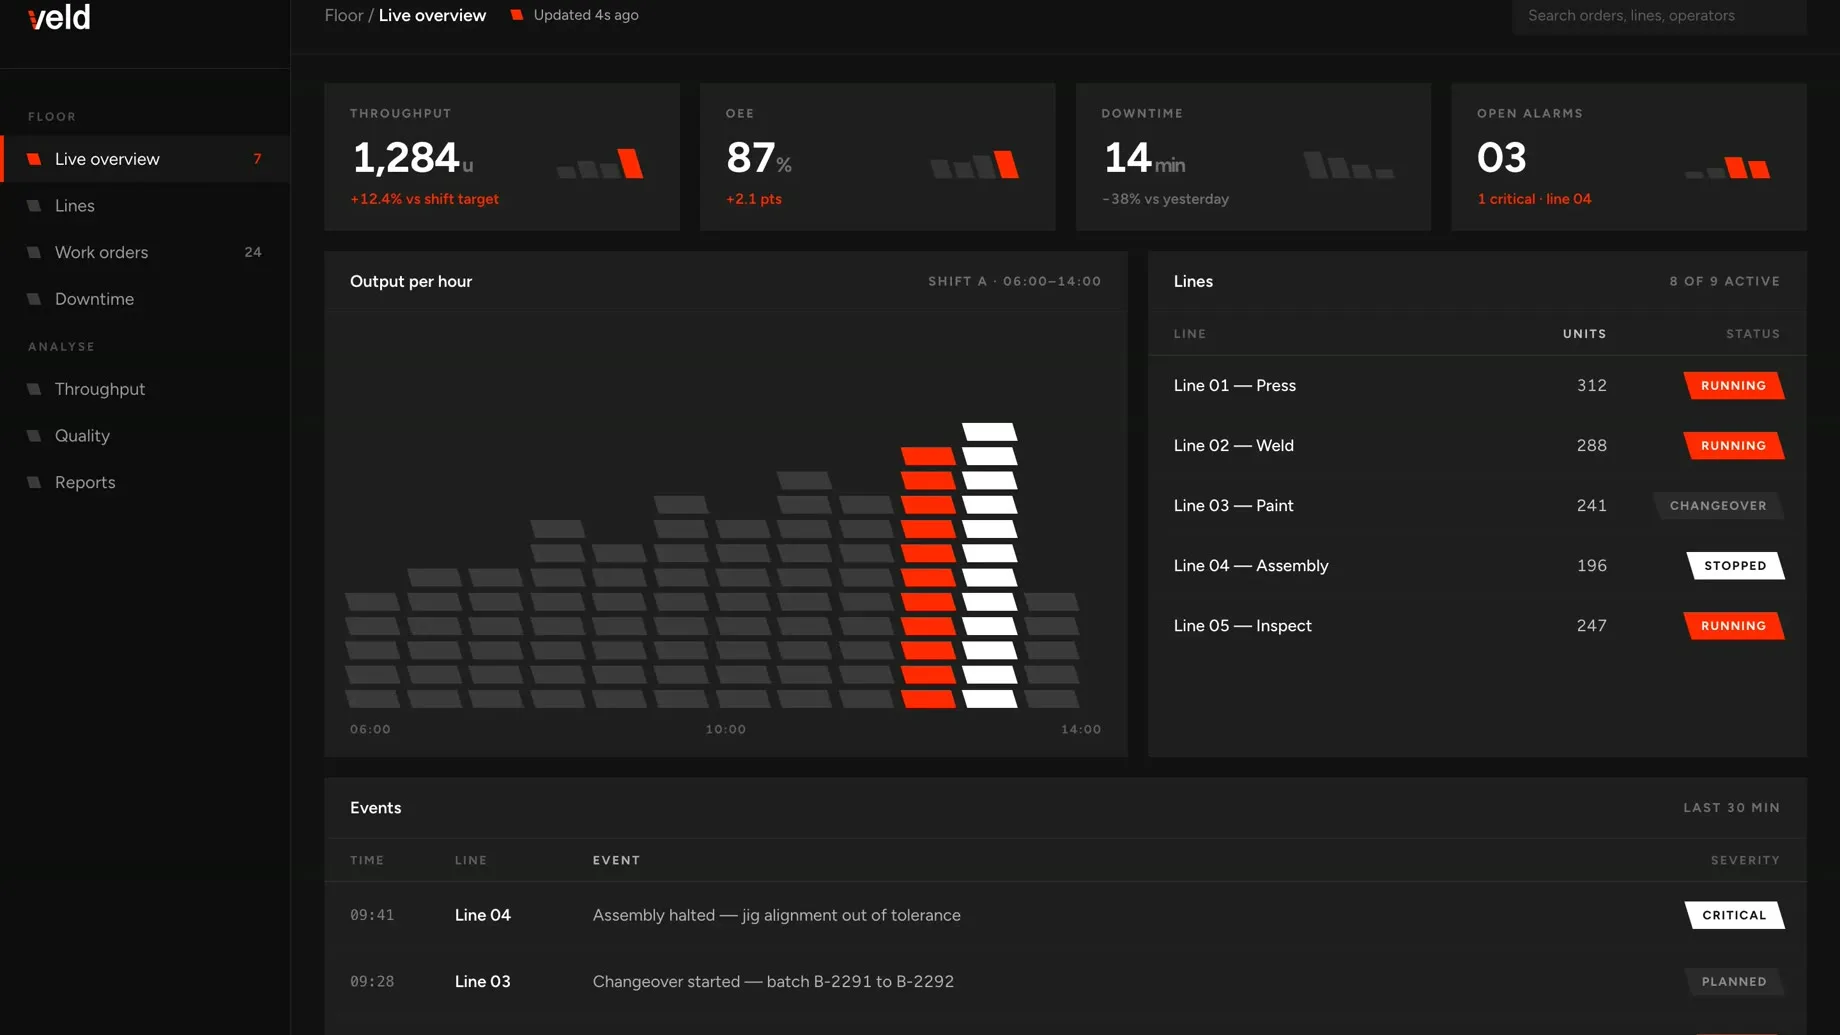Click the RUNNING badge for Line 01
The width and height of the screenshot is (1840, 1035).
1734,386
